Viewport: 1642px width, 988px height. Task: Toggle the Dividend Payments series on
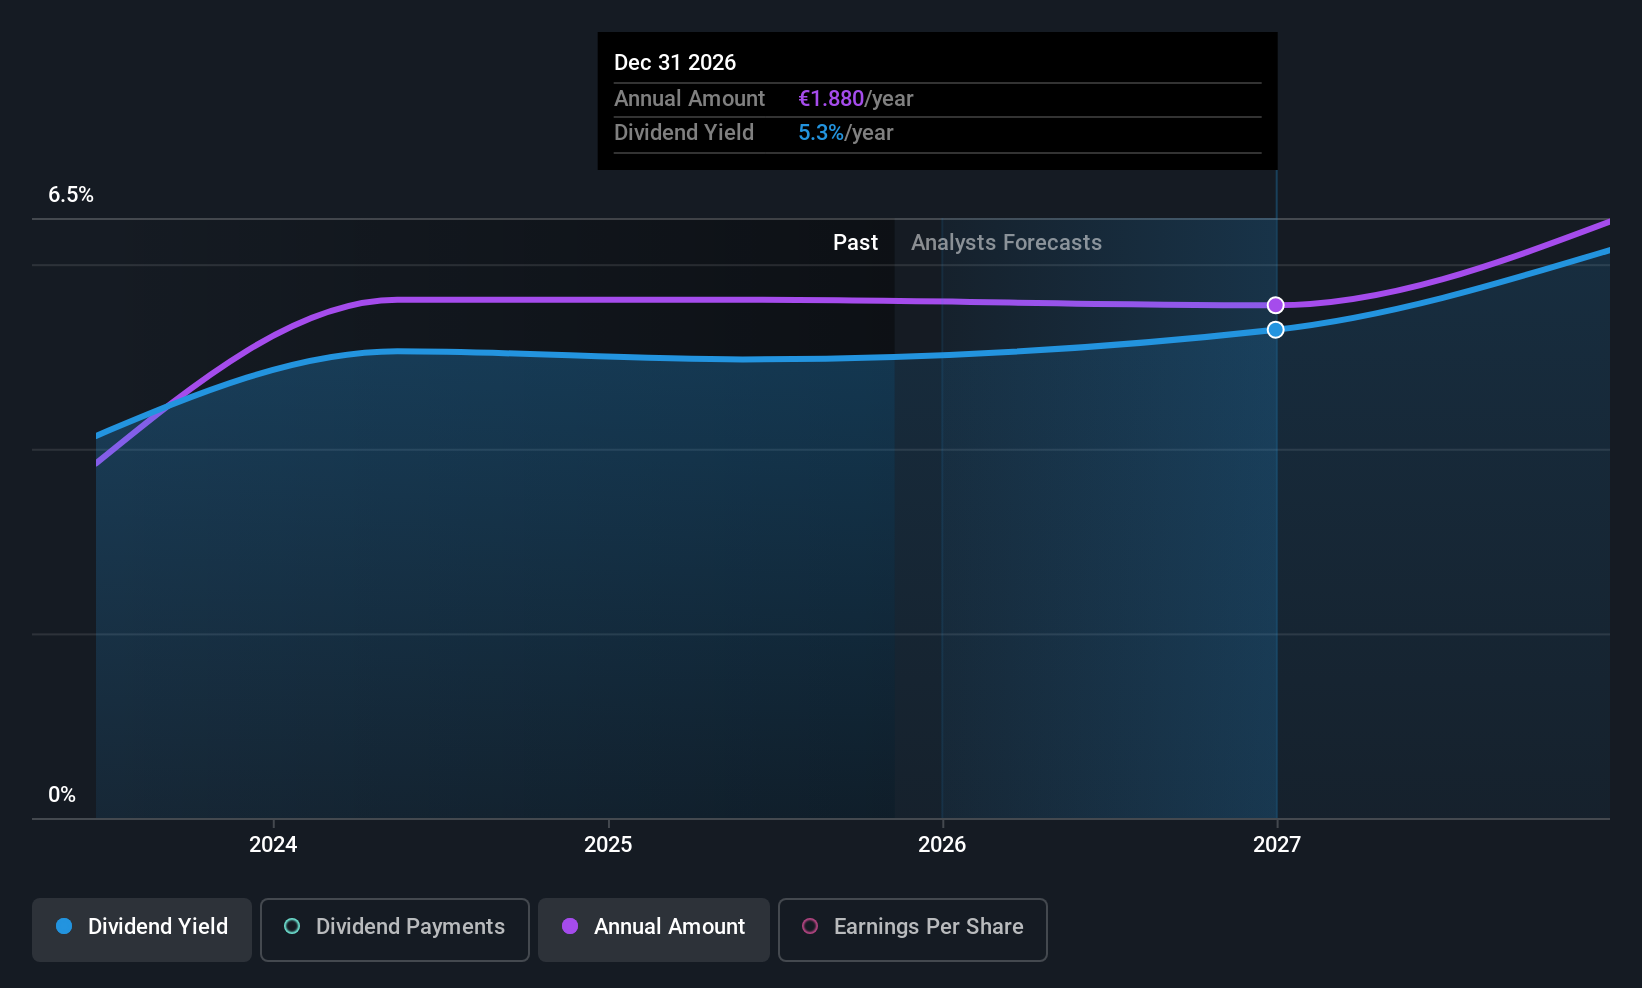[394, 929]
